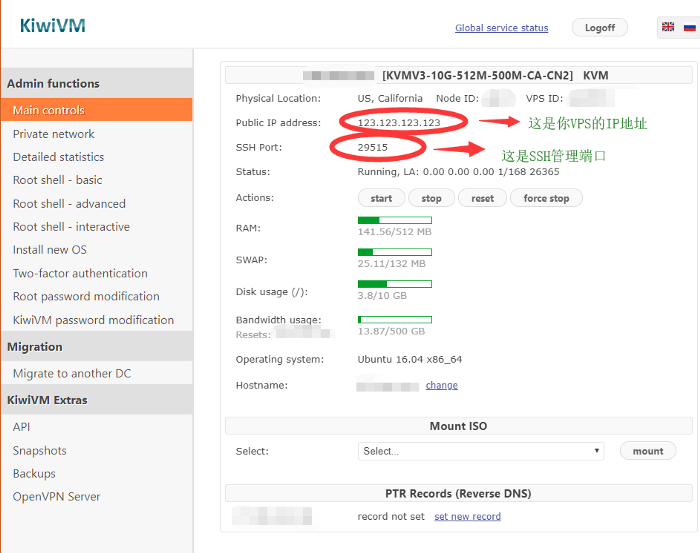Viewport: 700px width, 553px height.
Task: Log out using the Logoff button
Action: click(600, 28)
